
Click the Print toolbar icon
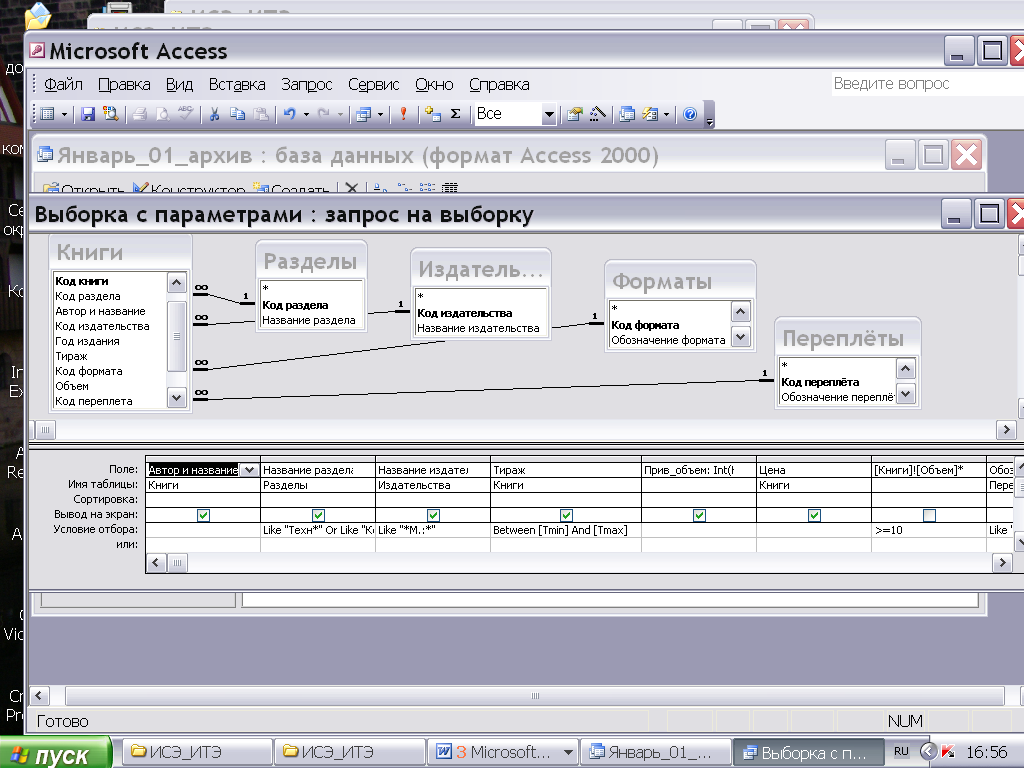[x=138, y=114]
